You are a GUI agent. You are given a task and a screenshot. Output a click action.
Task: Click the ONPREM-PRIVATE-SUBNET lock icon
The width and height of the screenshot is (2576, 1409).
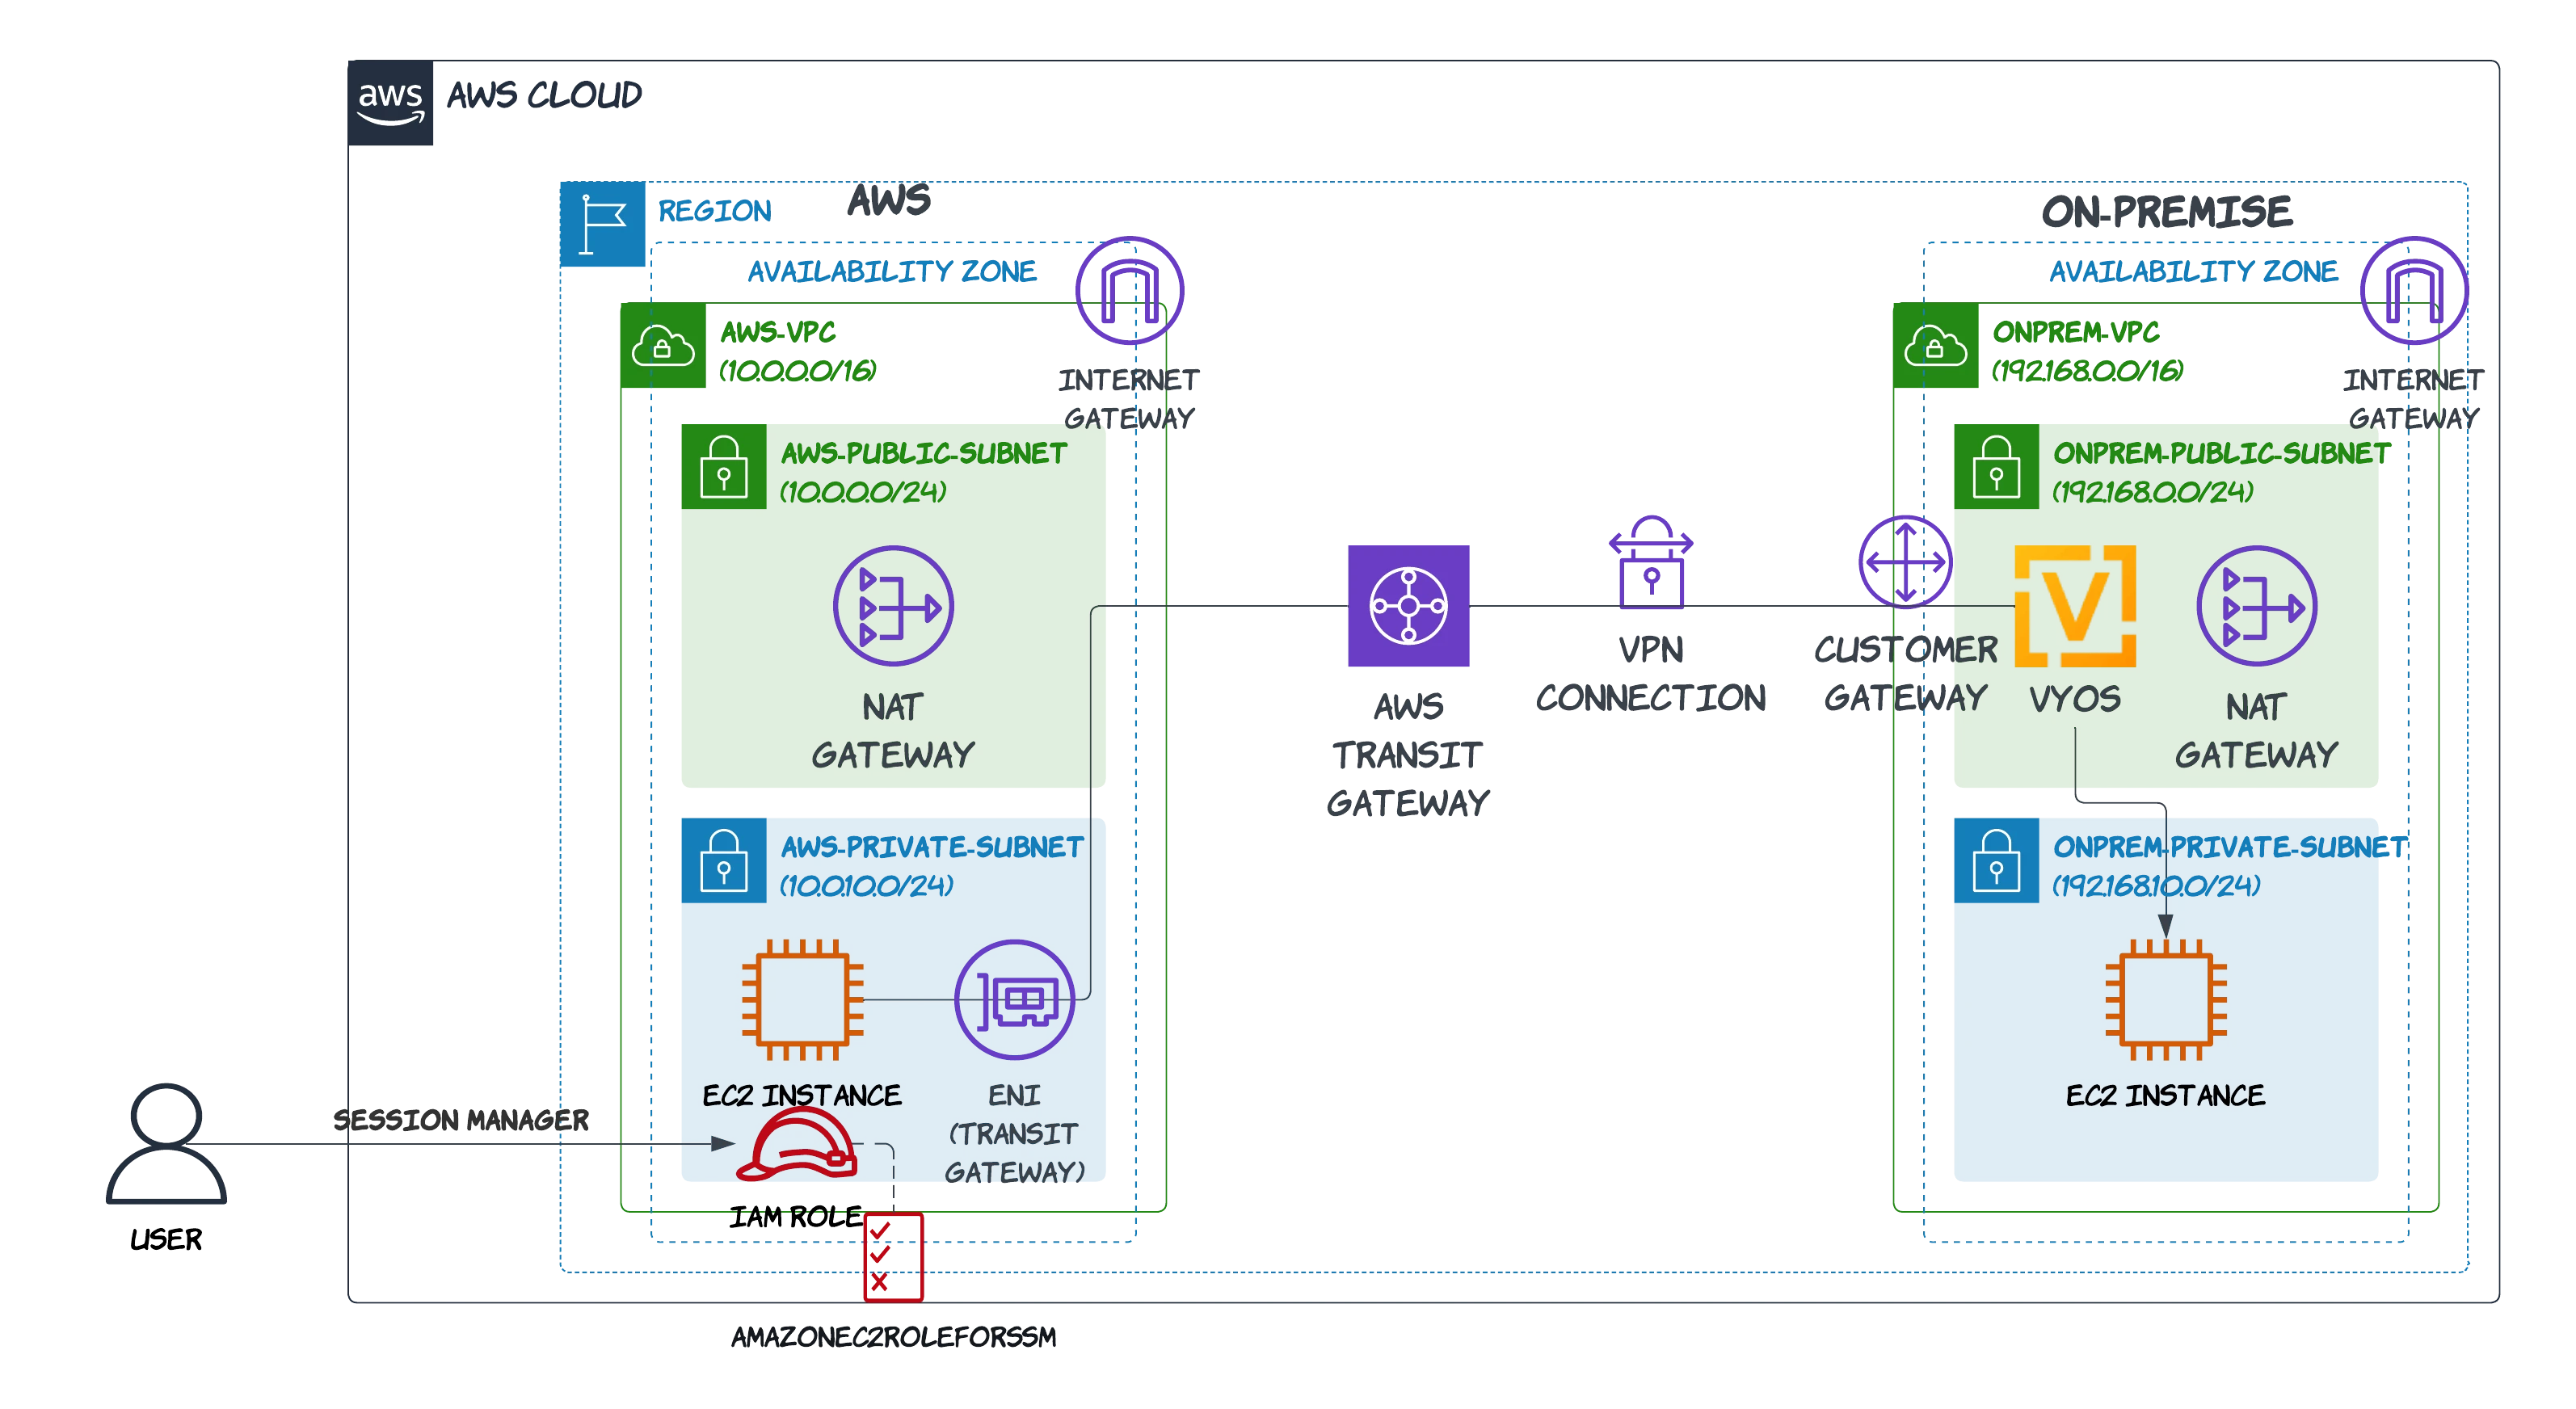[1996, 861]
